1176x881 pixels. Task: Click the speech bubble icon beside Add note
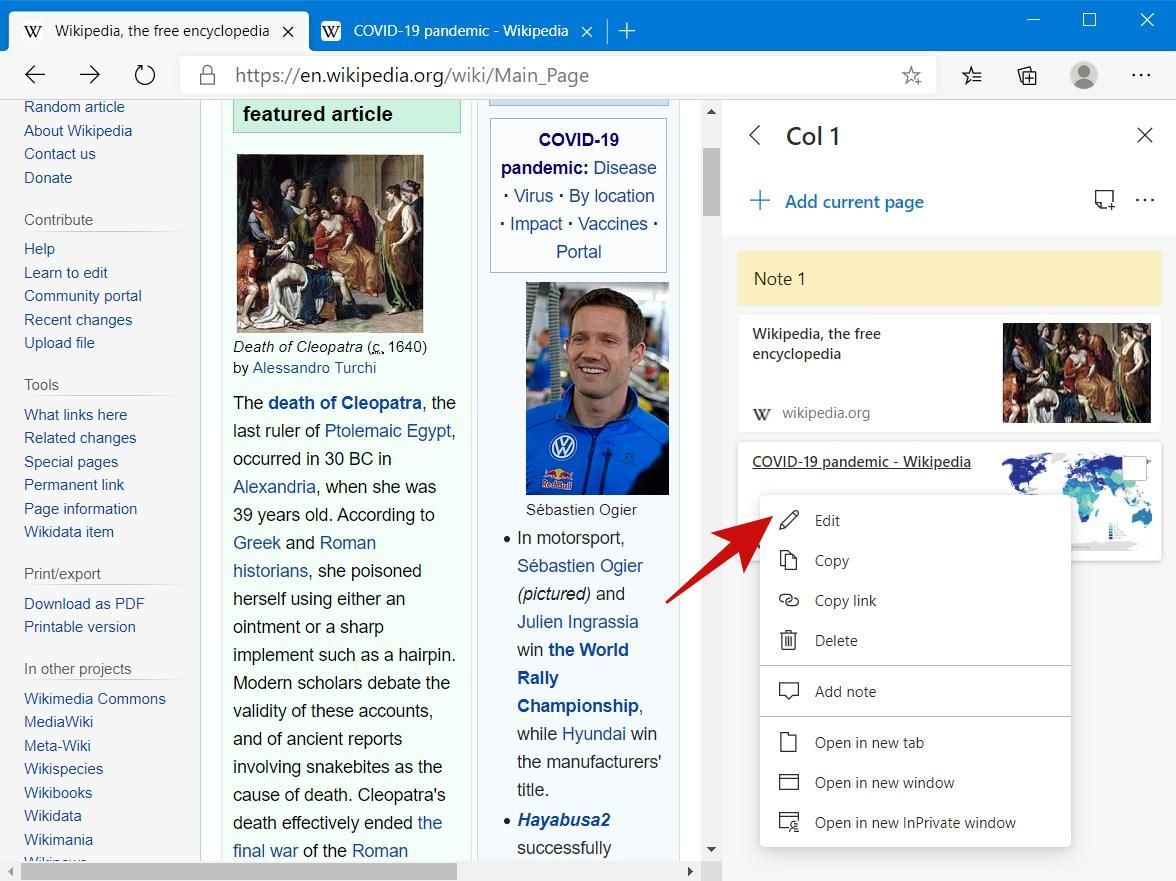tap(788, 691)
